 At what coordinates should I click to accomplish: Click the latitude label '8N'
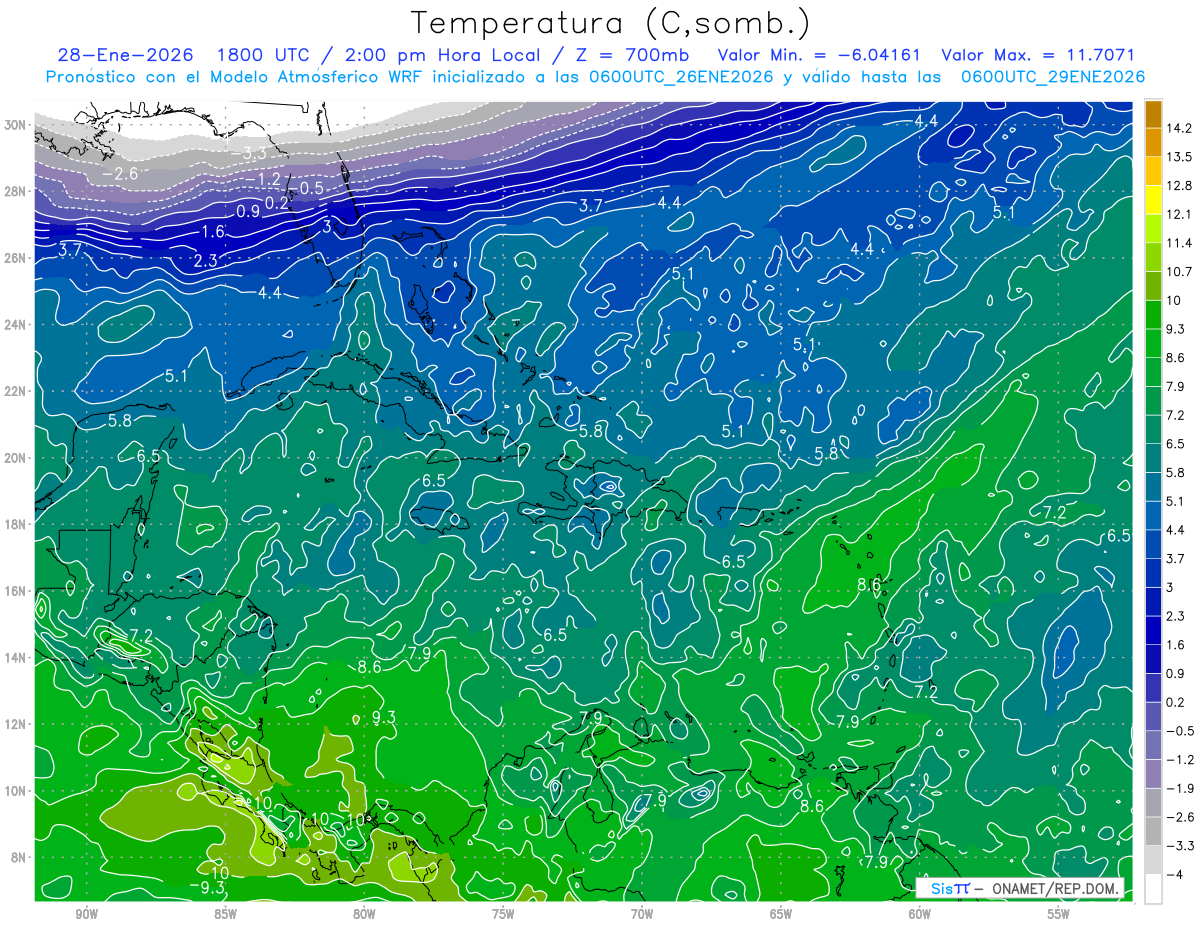20,858
